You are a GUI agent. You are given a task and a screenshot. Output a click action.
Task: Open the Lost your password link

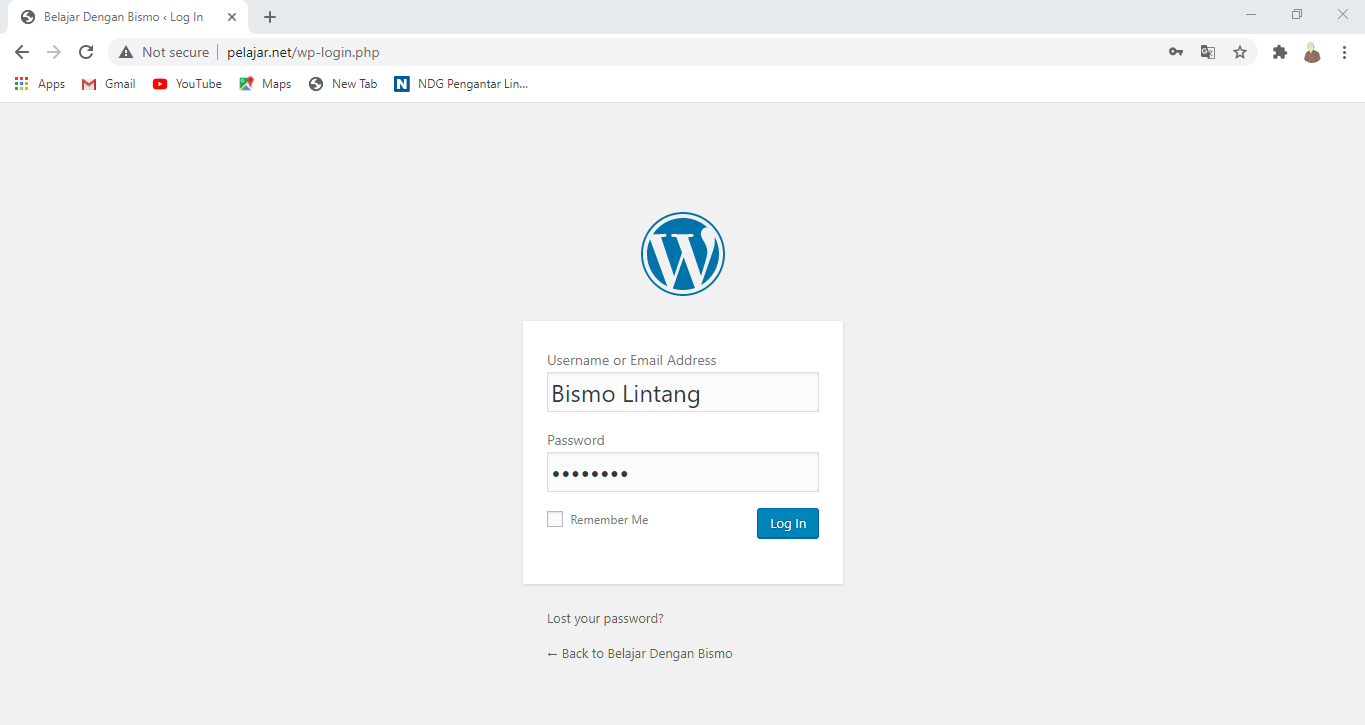(x=605, y=618)
